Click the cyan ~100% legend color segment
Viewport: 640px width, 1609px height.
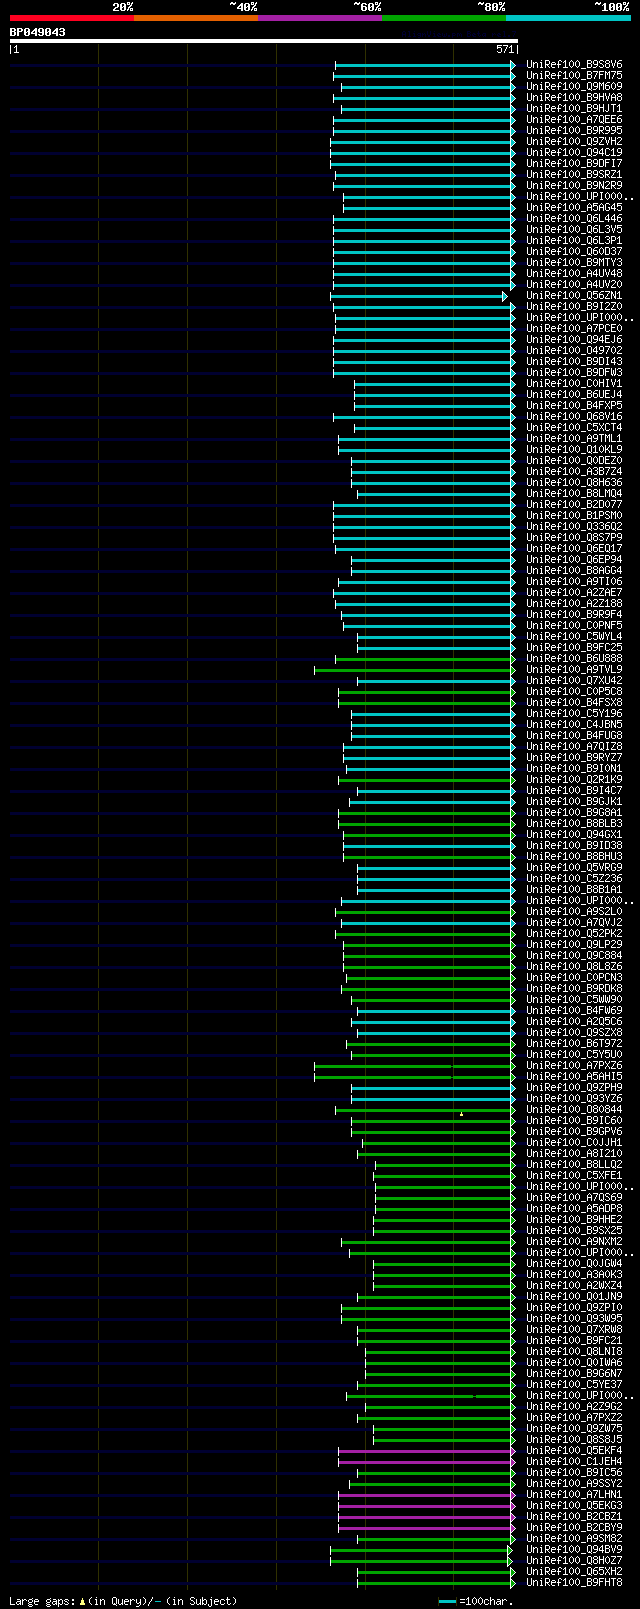(568, 18)
